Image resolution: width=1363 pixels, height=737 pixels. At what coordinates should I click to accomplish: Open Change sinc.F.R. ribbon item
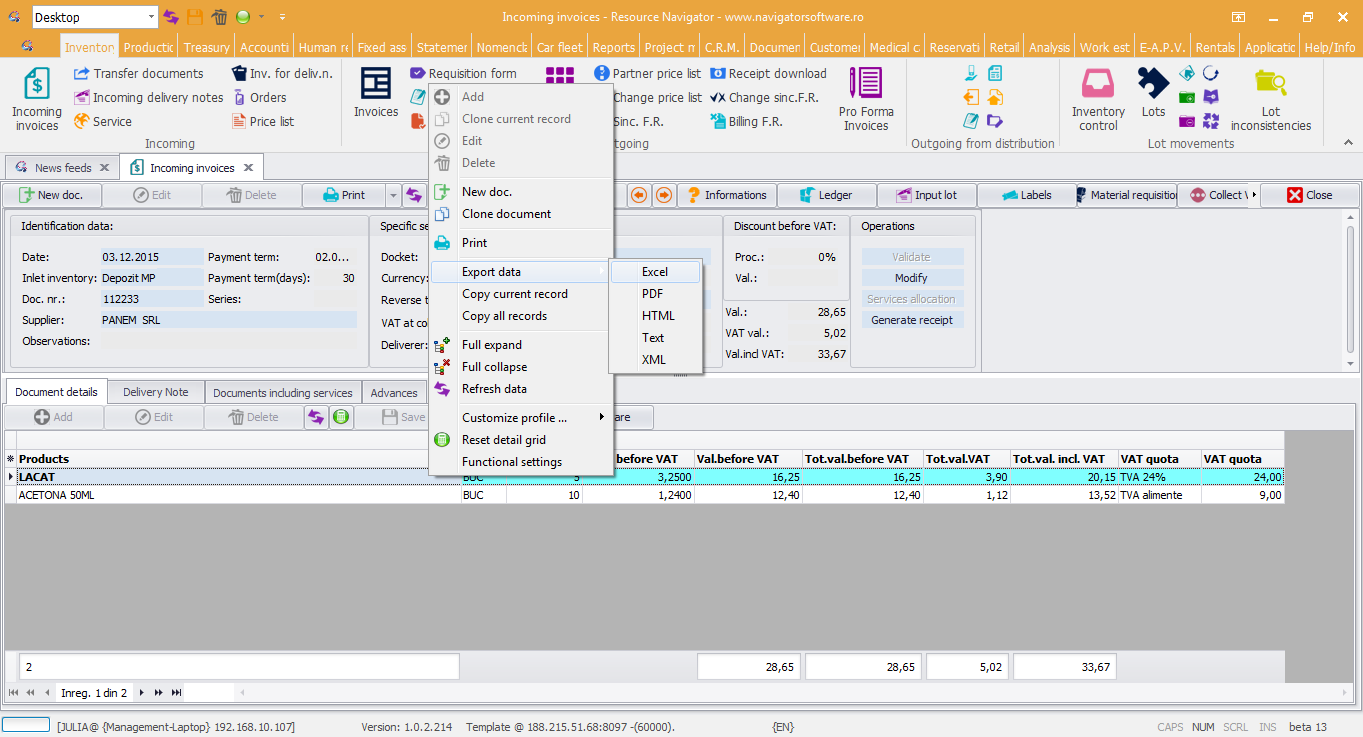coord(764,98)
